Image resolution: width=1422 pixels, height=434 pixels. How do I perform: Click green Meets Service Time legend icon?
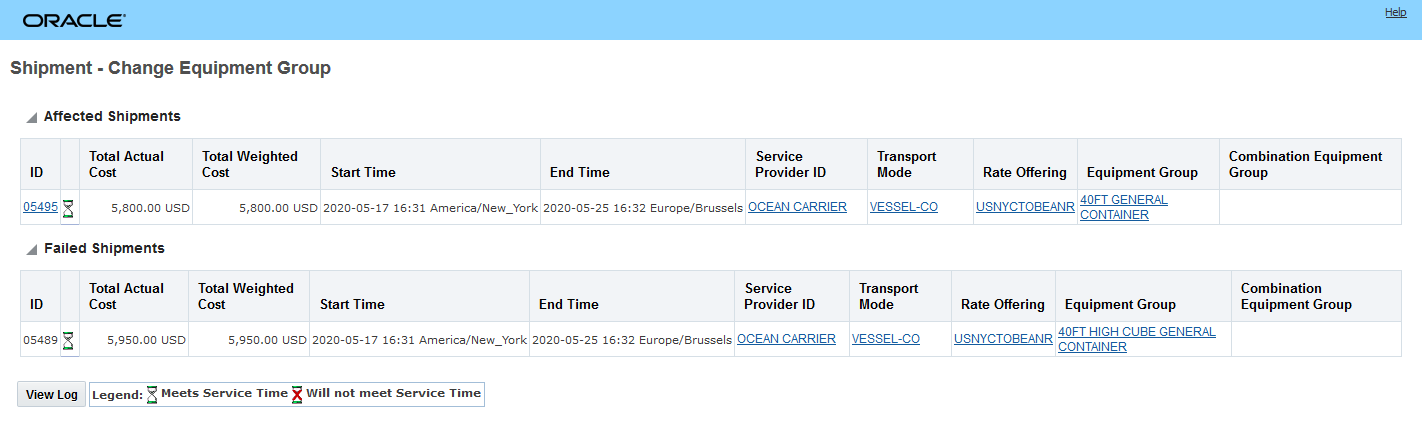(152, 394)
